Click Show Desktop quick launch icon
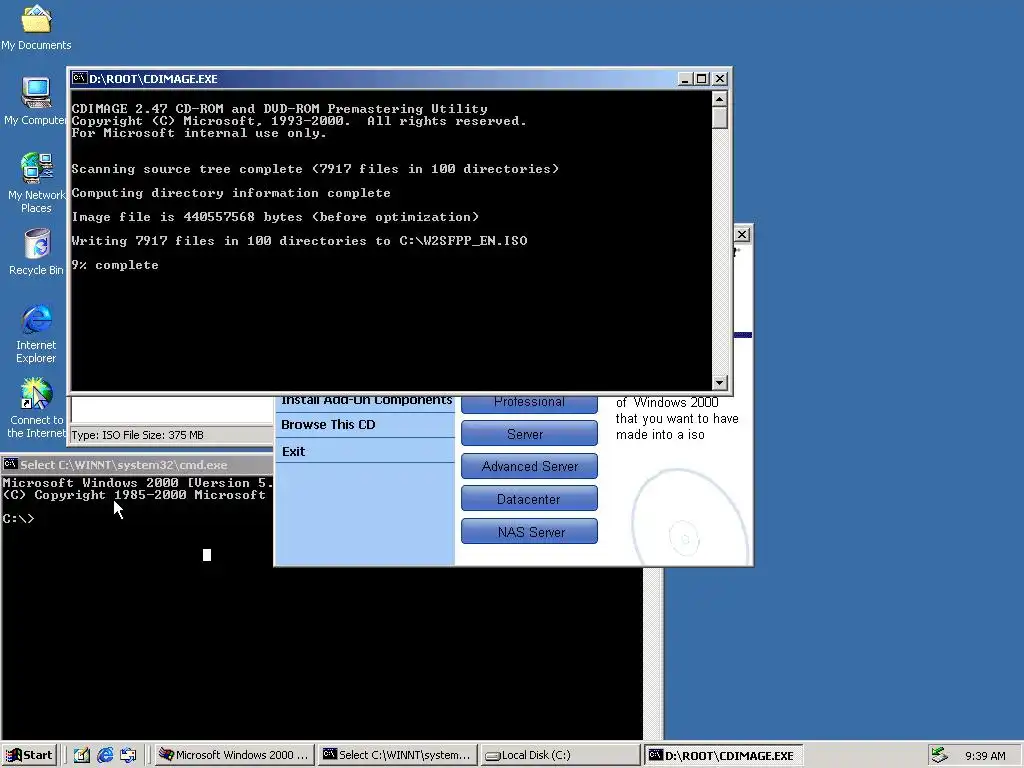Screen dimensions: 1024x768 (82, 756)
